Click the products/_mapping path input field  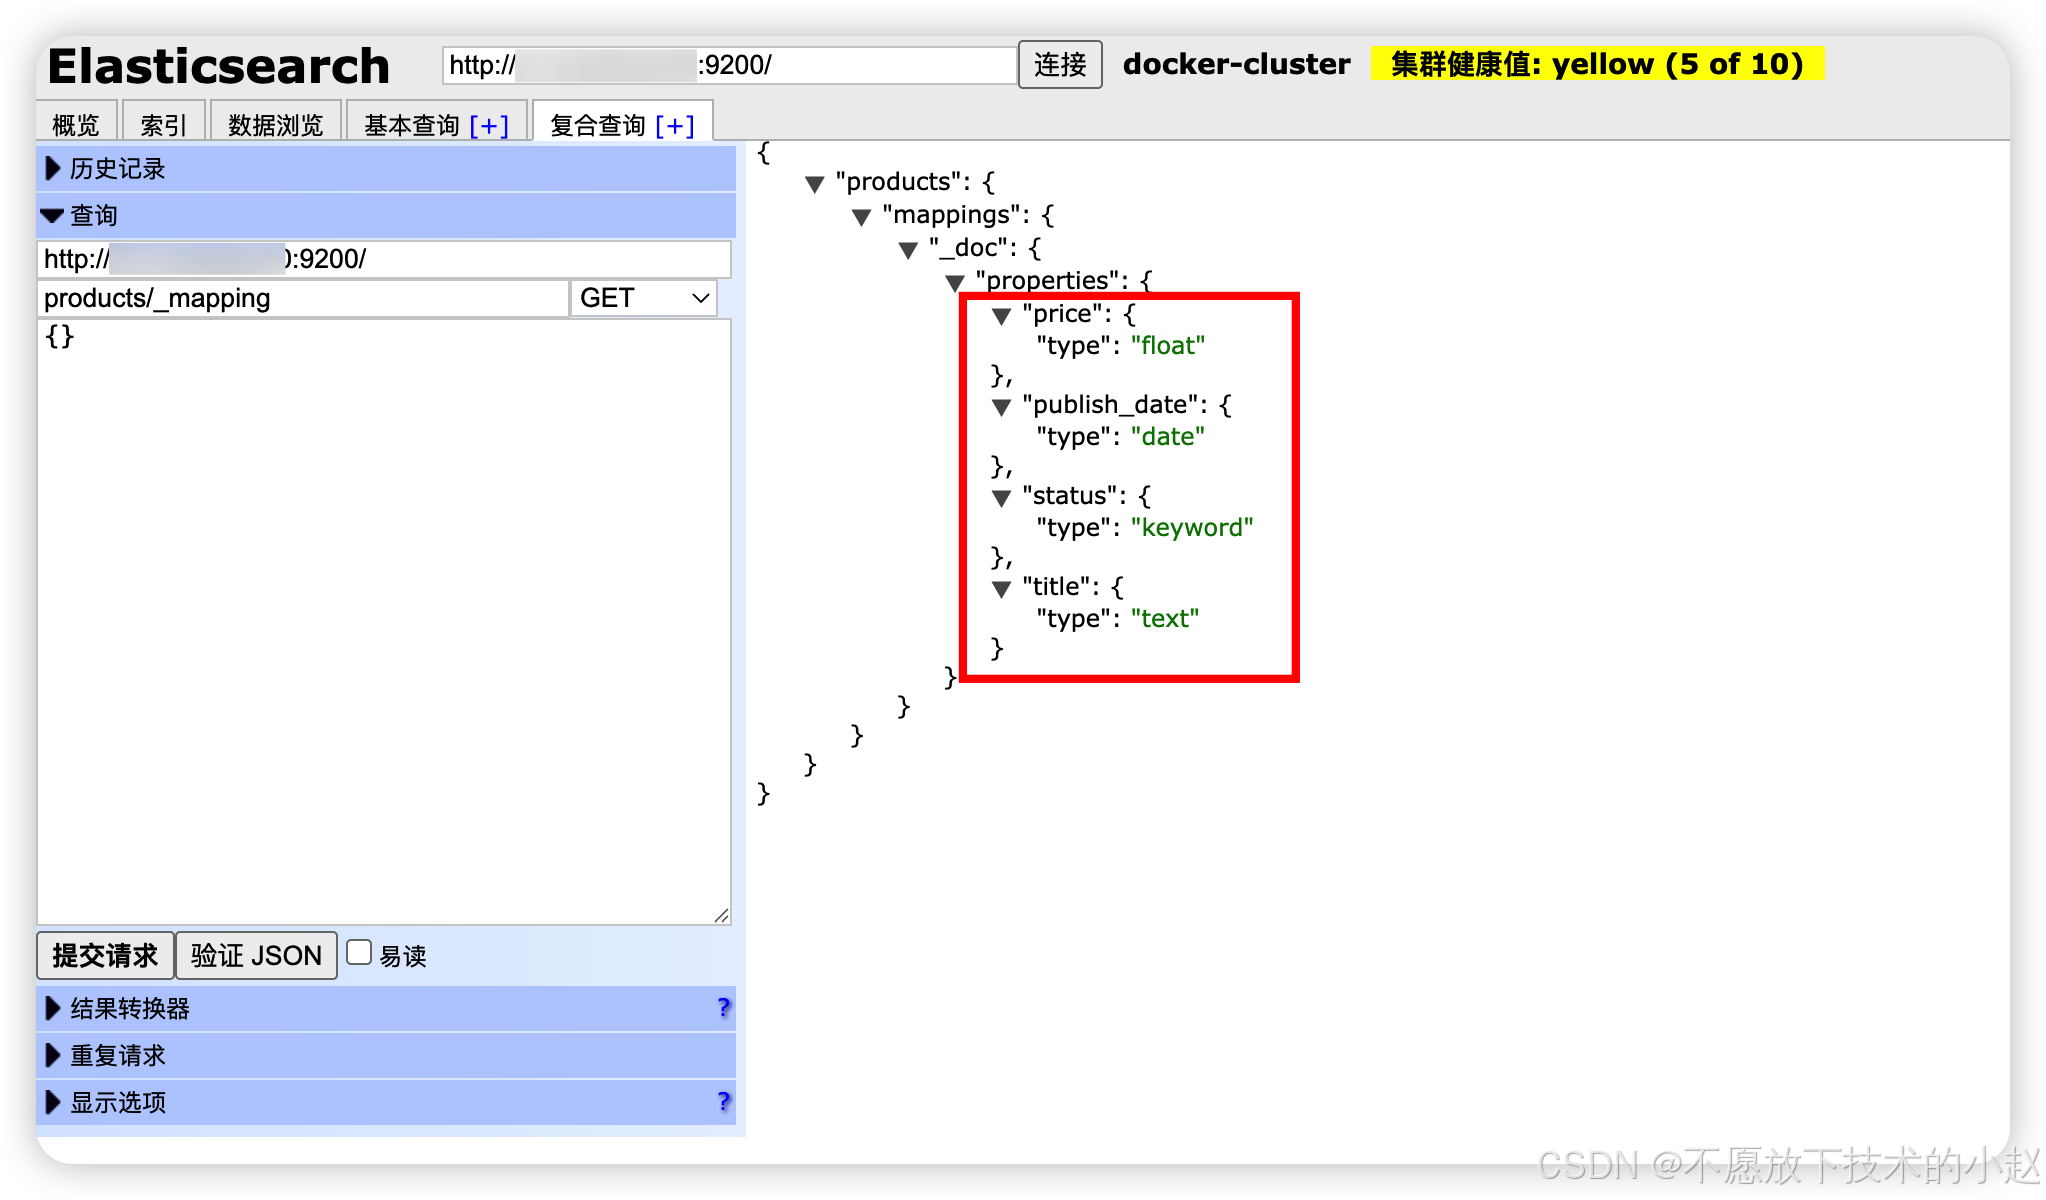click(x=302, y=298)
